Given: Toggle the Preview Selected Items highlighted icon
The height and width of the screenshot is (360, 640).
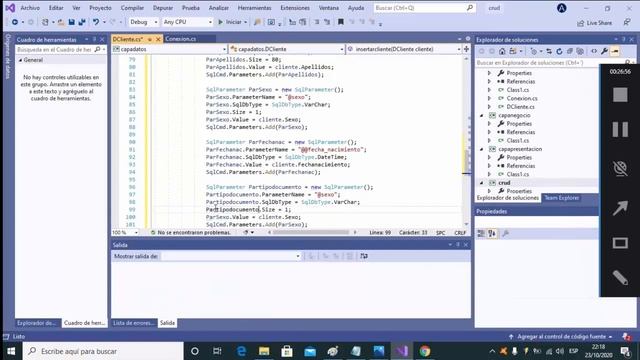Looking at the screenshot, I should [615, 51].
